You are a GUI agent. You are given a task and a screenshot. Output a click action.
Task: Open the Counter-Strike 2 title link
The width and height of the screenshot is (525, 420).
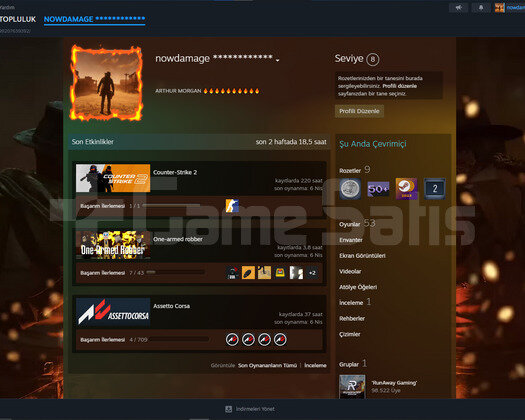pos(175,172)
